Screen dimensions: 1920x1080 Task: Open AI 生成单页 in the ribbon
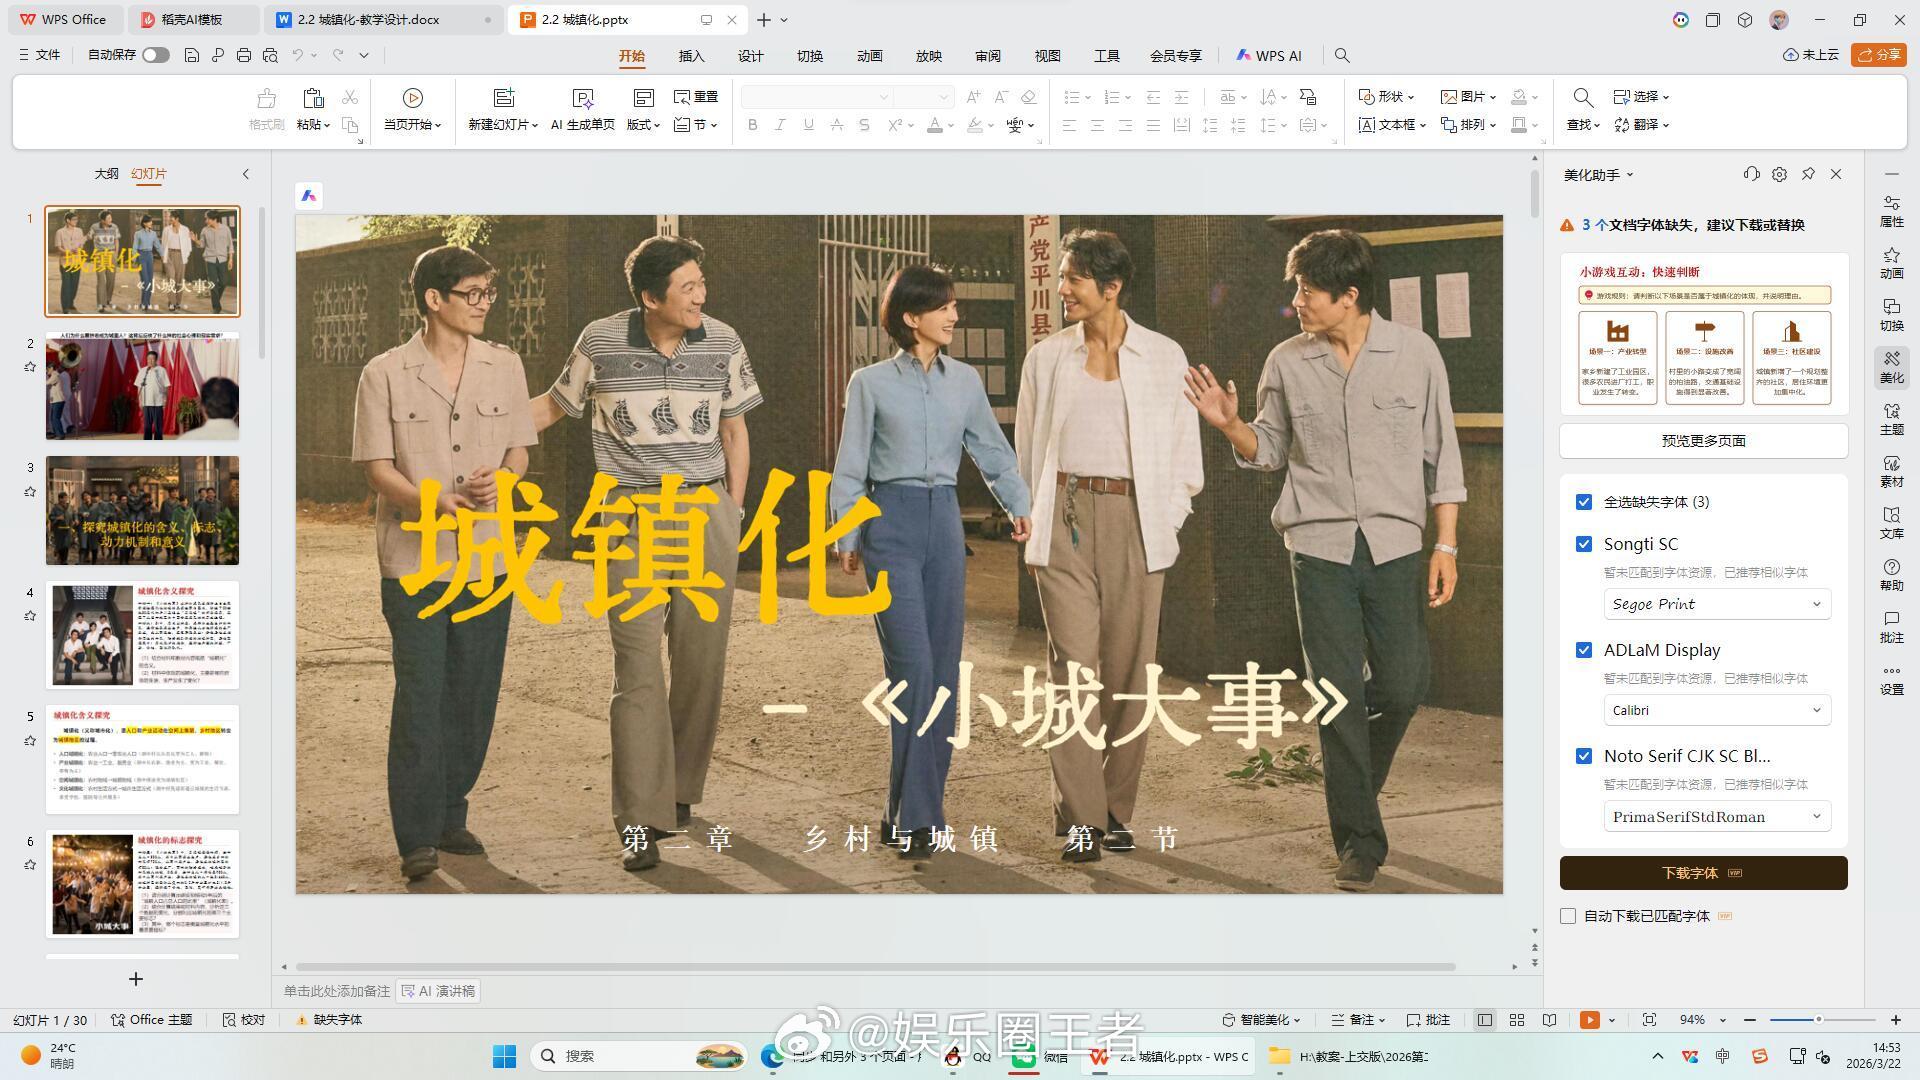click(x=583, y=109)
